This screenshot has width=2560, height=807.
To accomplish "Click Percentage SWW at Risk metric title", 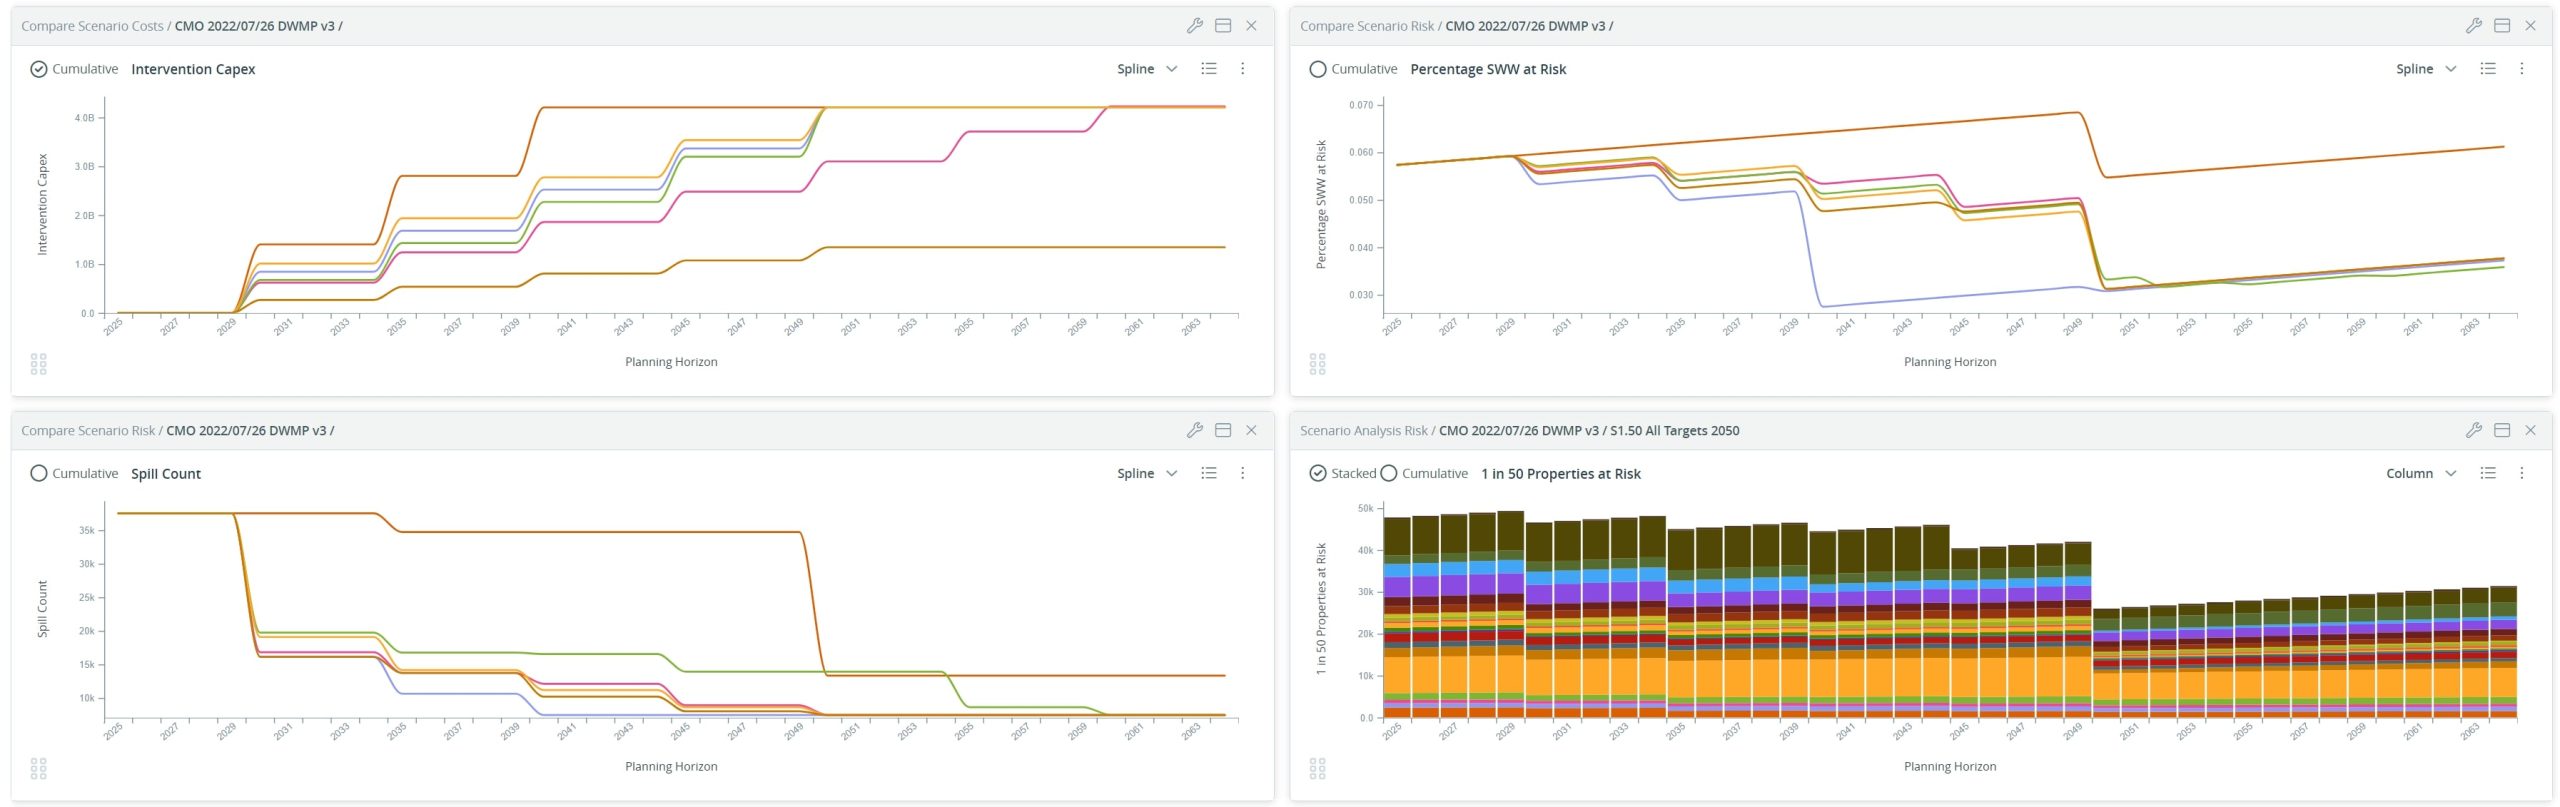I will (1488, 69).
